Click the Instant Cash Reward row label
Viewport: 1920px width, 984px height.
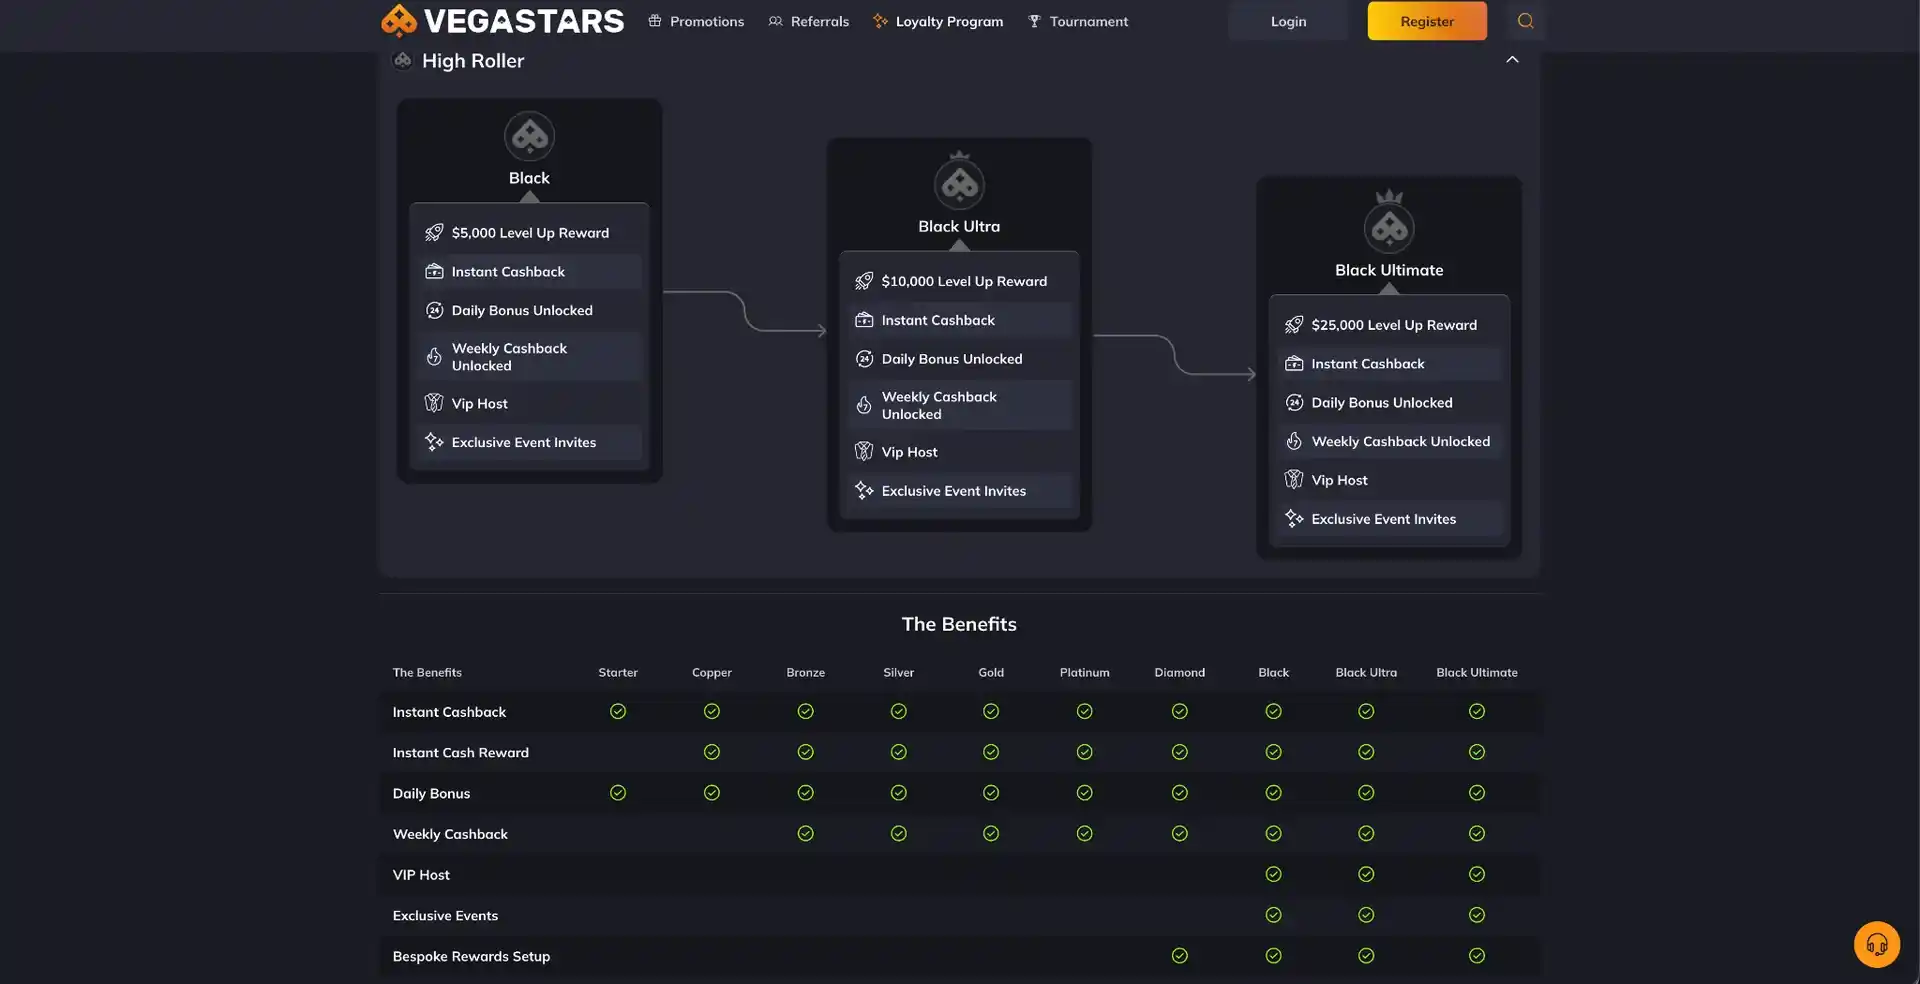point(461,753)
